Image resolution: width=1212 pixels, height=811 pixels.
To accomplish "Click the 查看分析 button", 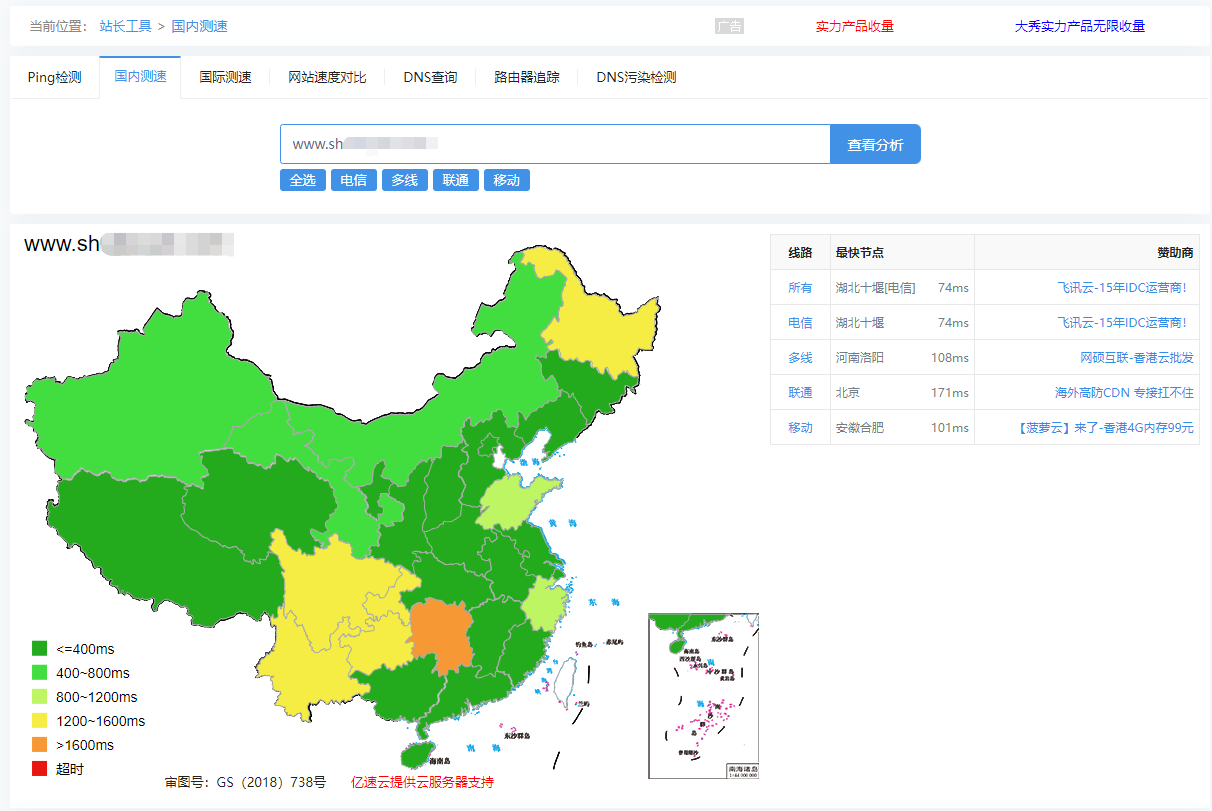I will pos(875,144).
